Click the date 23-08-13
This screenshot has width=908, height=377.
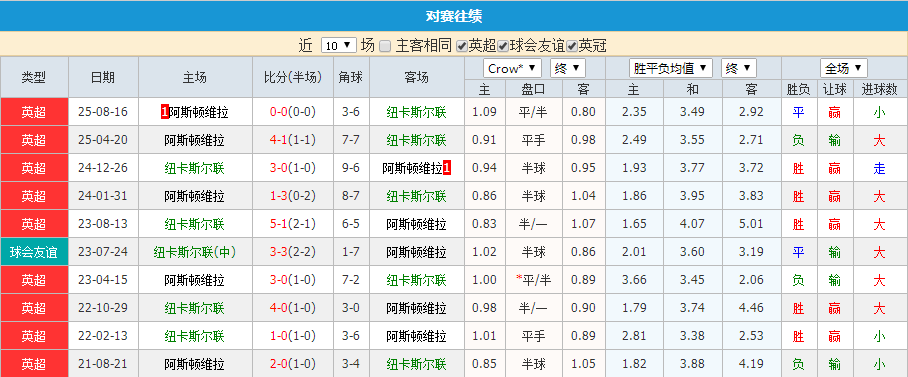(x=103, y=224)
